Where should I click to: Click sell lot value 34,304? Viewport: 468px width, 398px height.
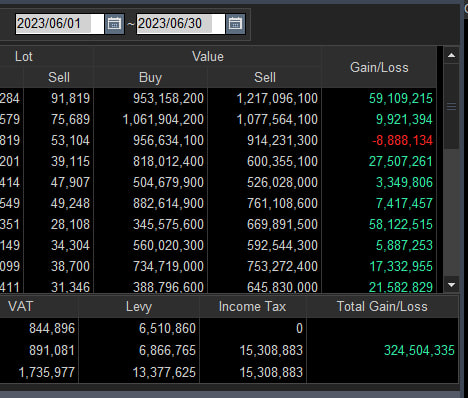point(70,245)
